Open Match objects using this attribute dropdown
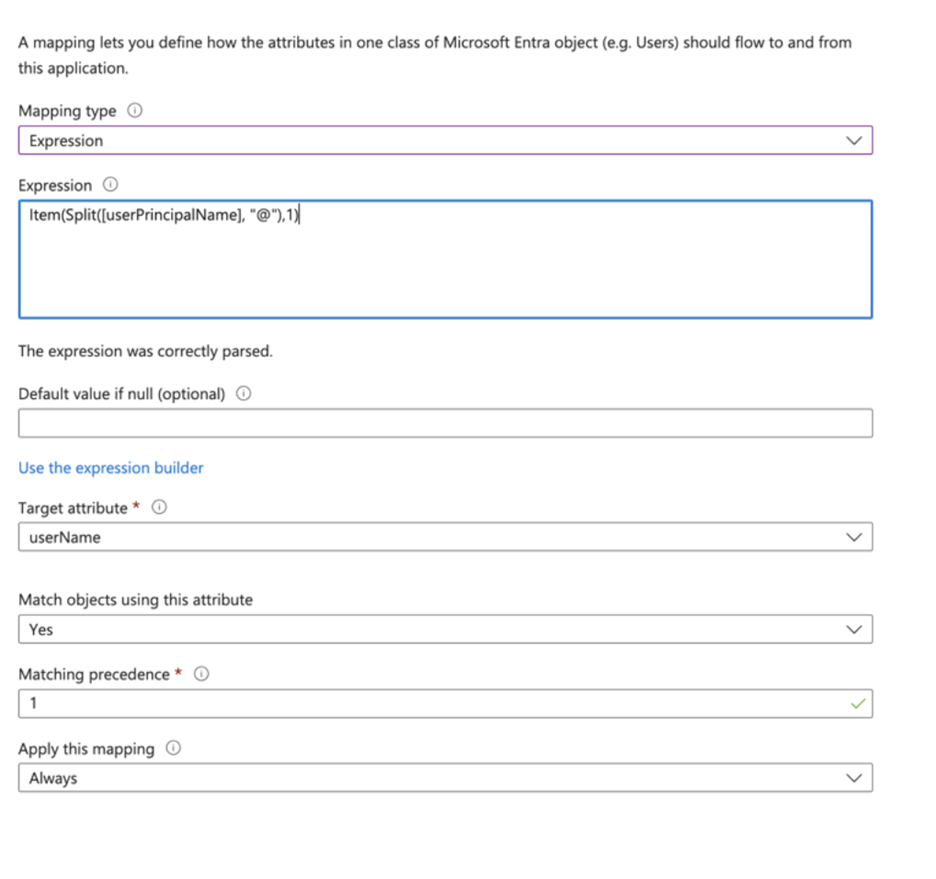Viewport: 936px width, 879px height. pyautogui.click(x=445, y=629)
